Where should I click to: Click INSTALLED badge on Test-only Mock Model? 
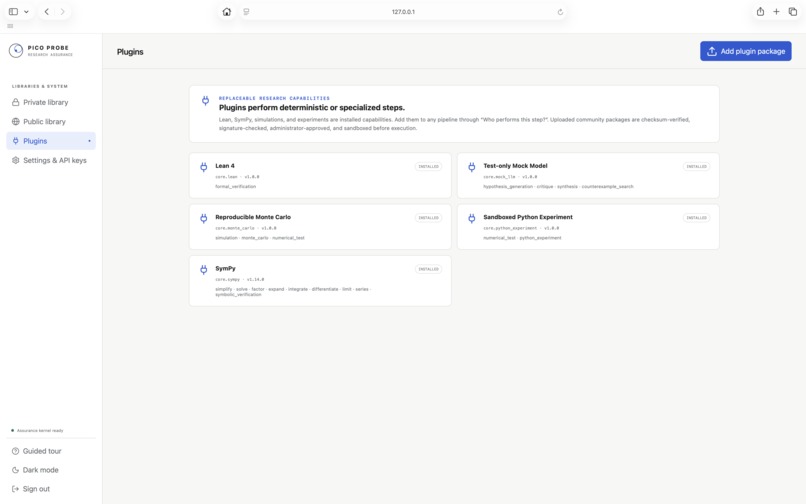point(697,167)
